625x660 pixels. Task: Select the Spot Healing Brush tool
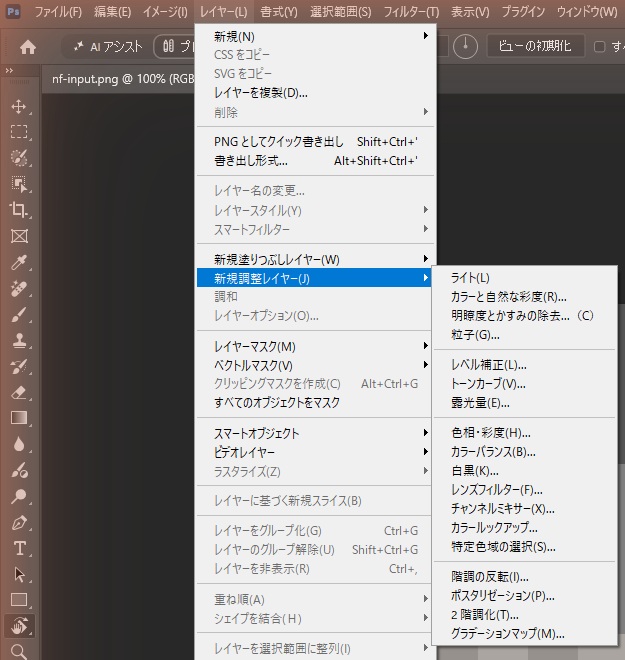pyautogui.click(x=19, y=289)
